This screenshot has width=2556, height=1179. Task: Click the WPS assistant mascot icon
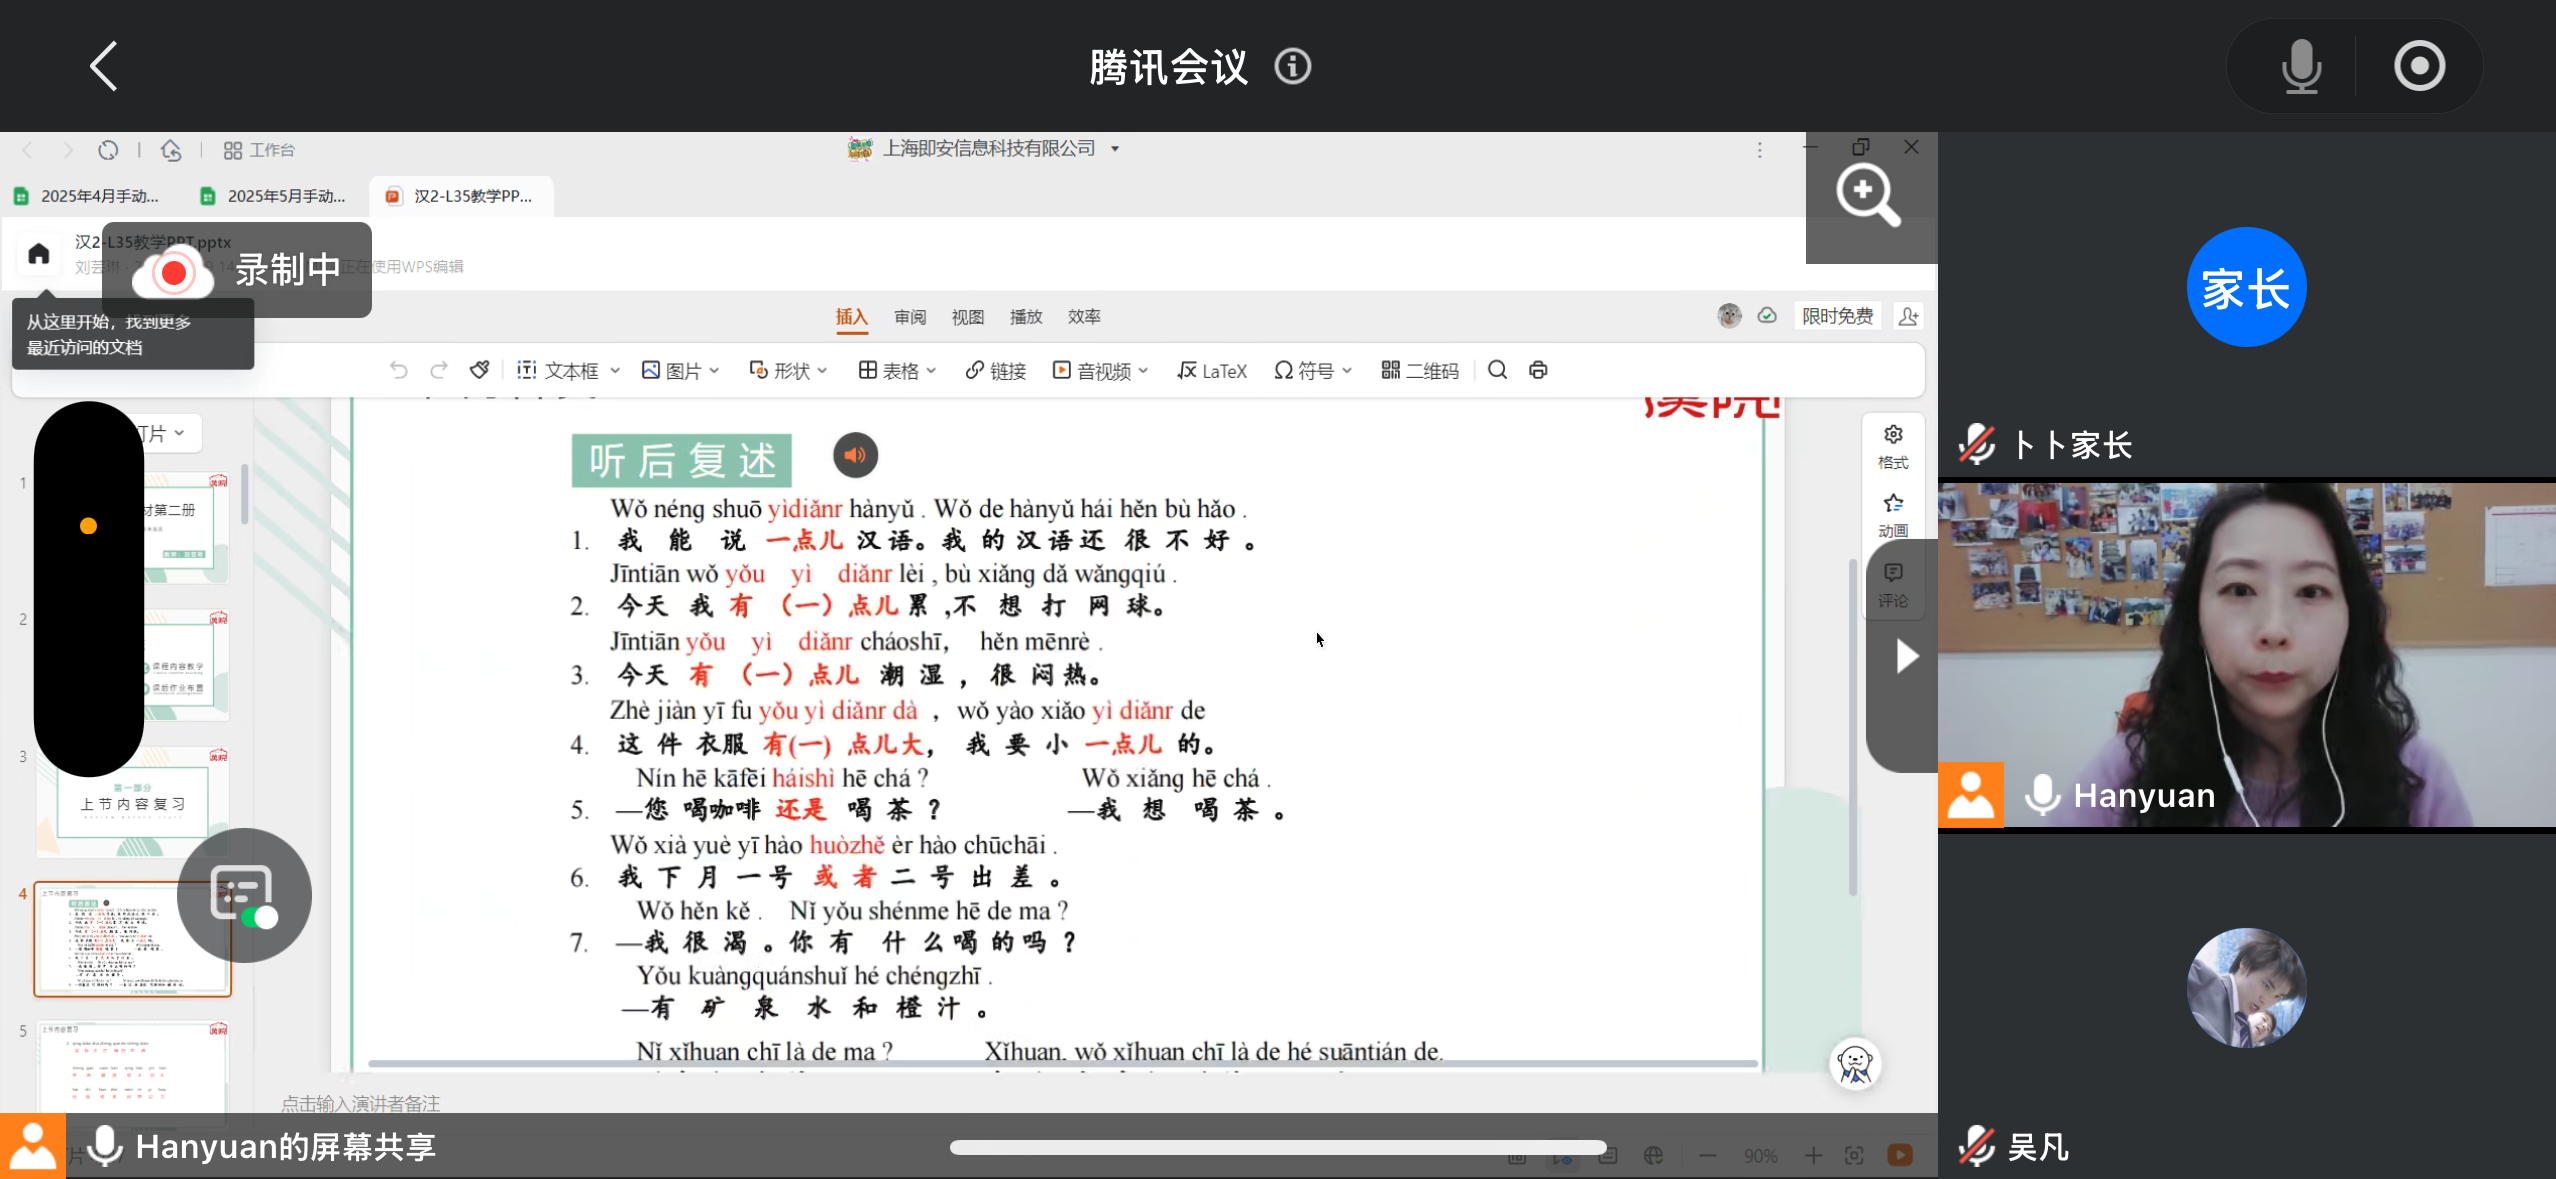tap(1855, 1064)
